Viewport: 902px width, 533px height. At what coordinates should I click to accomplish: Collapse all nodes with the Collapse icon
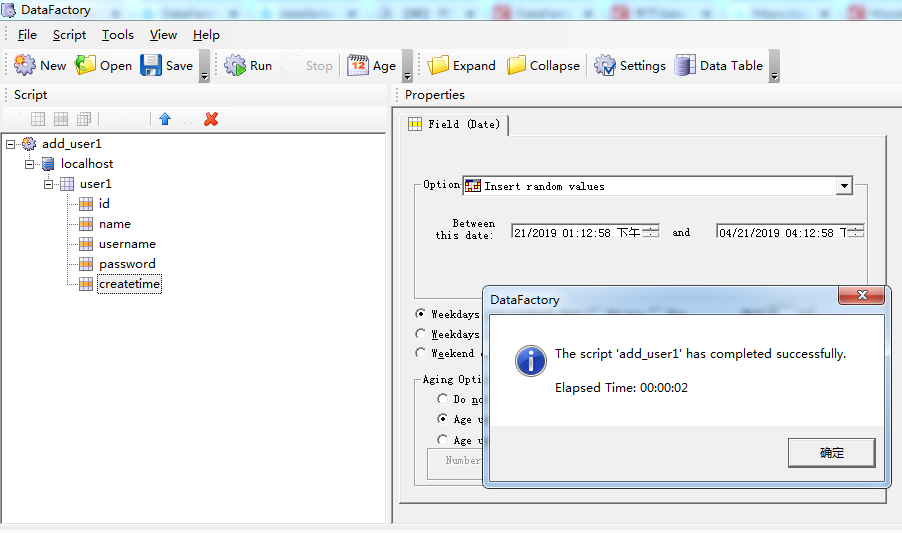pos(516,65)
